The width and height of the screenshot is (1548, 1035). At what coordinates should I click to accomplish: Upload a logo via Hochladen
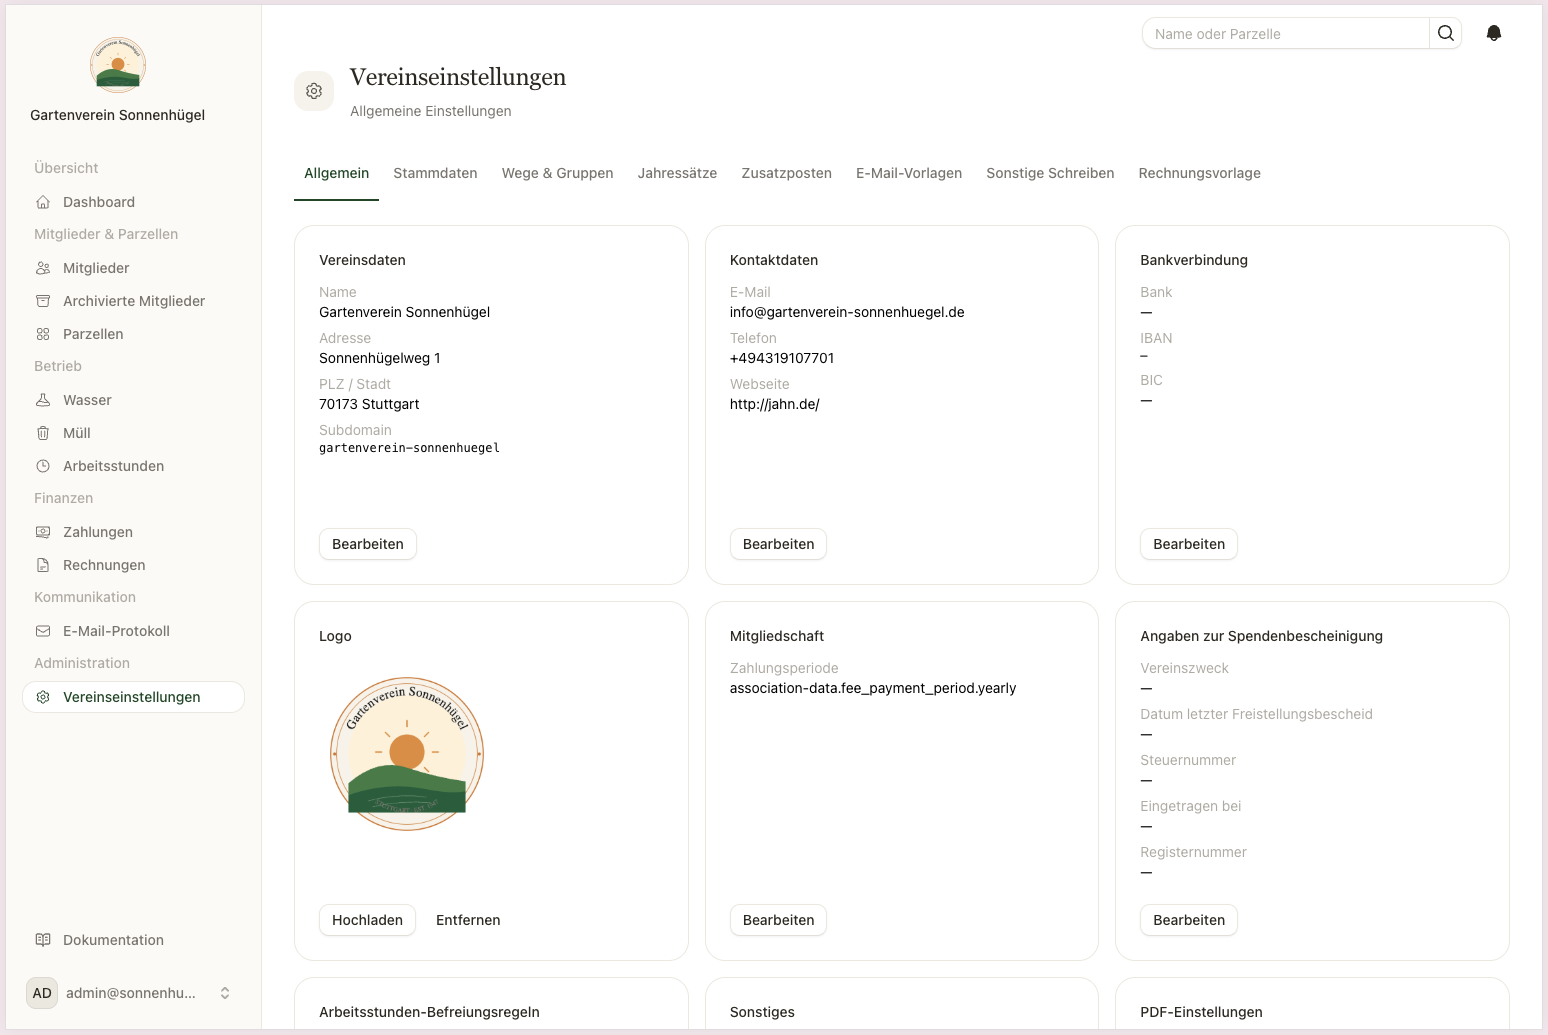[367, 920]
